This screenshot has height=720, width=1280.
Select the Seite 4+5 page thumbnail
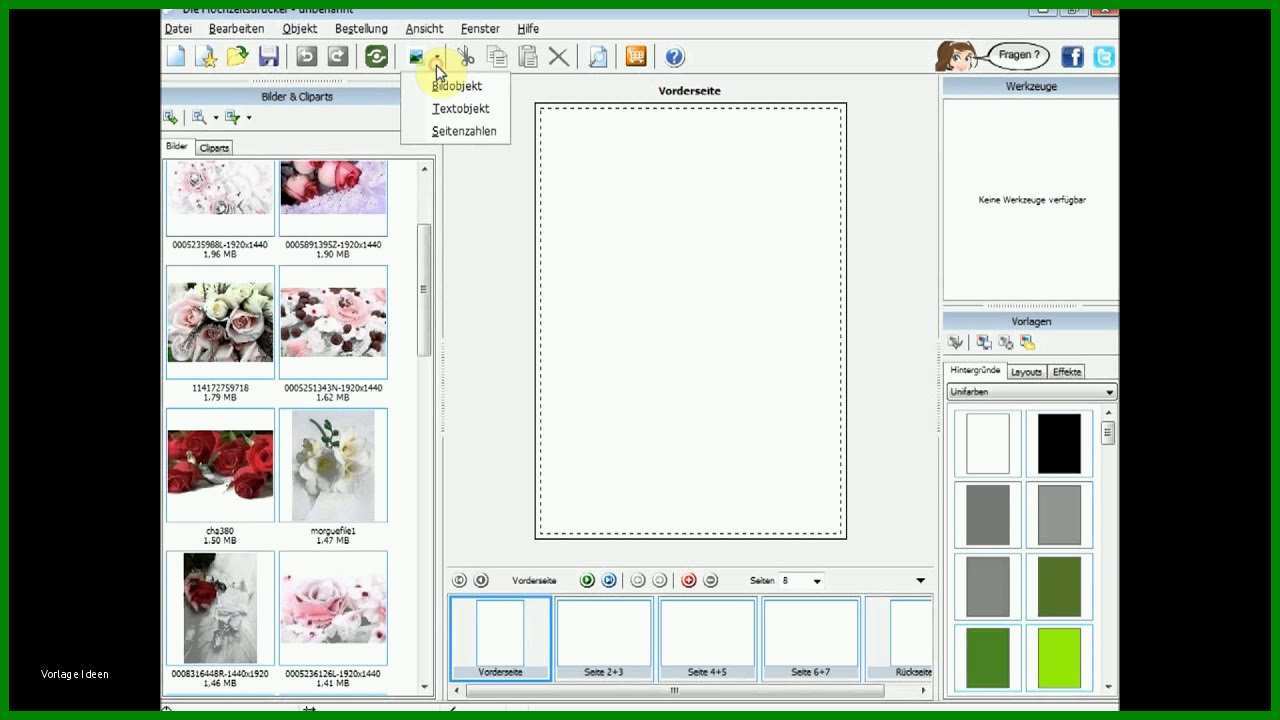point(707,638)
